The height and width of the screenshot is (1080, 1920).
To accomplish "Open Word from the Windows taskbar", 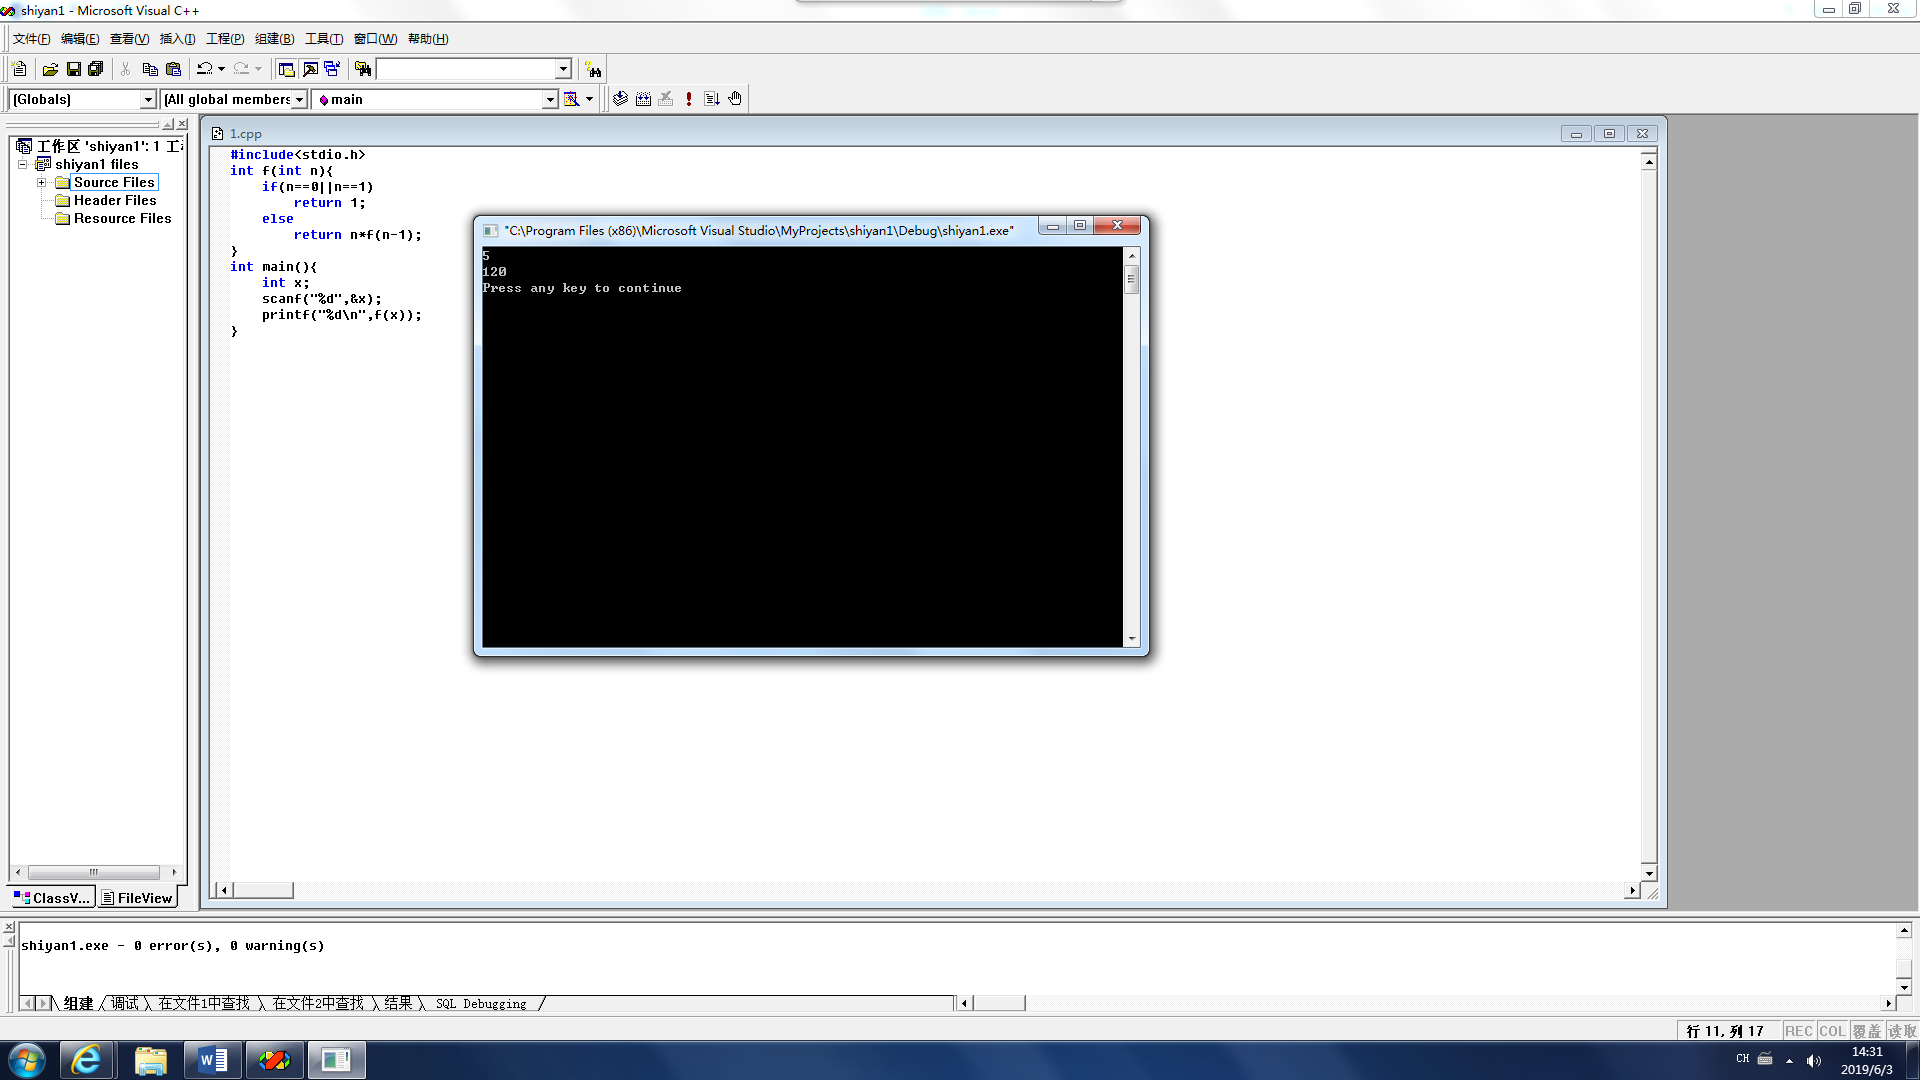I will [x=212, y=1060].
